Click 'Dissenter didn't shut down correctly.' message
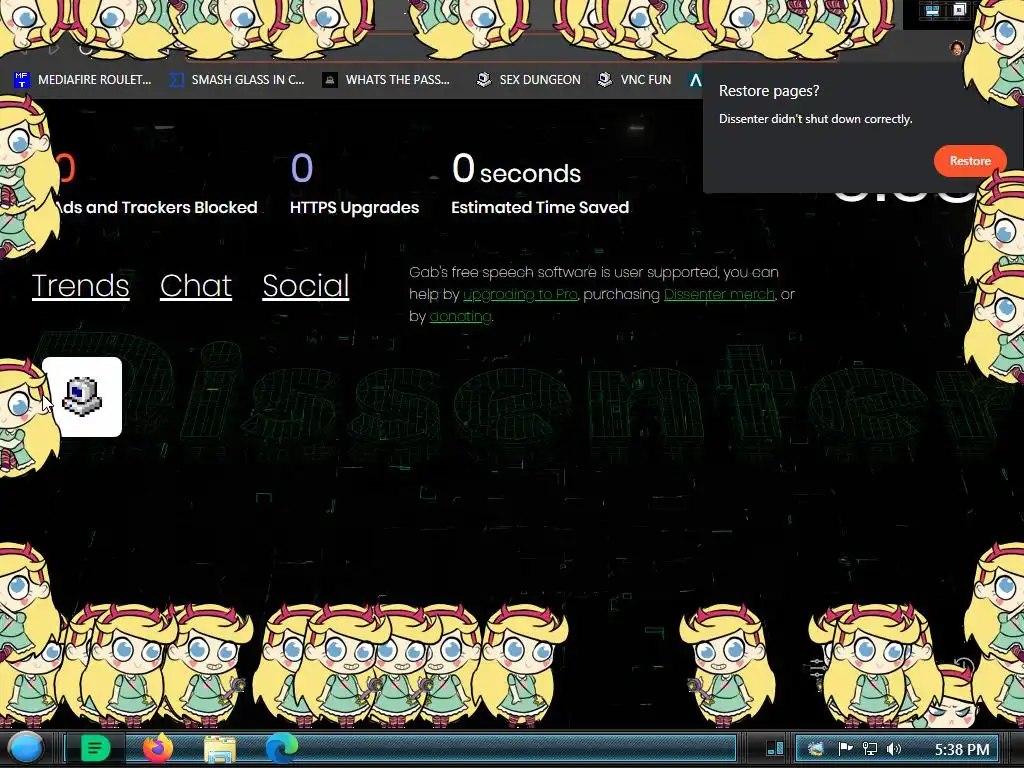The image size is (1024, 768). point(815,119)
